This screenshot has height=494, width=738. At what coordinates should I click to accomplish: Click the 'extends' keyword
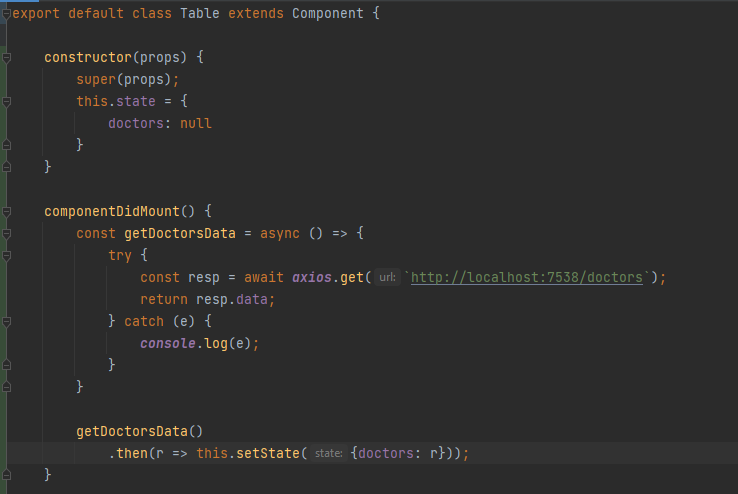(x=256, y=14)
